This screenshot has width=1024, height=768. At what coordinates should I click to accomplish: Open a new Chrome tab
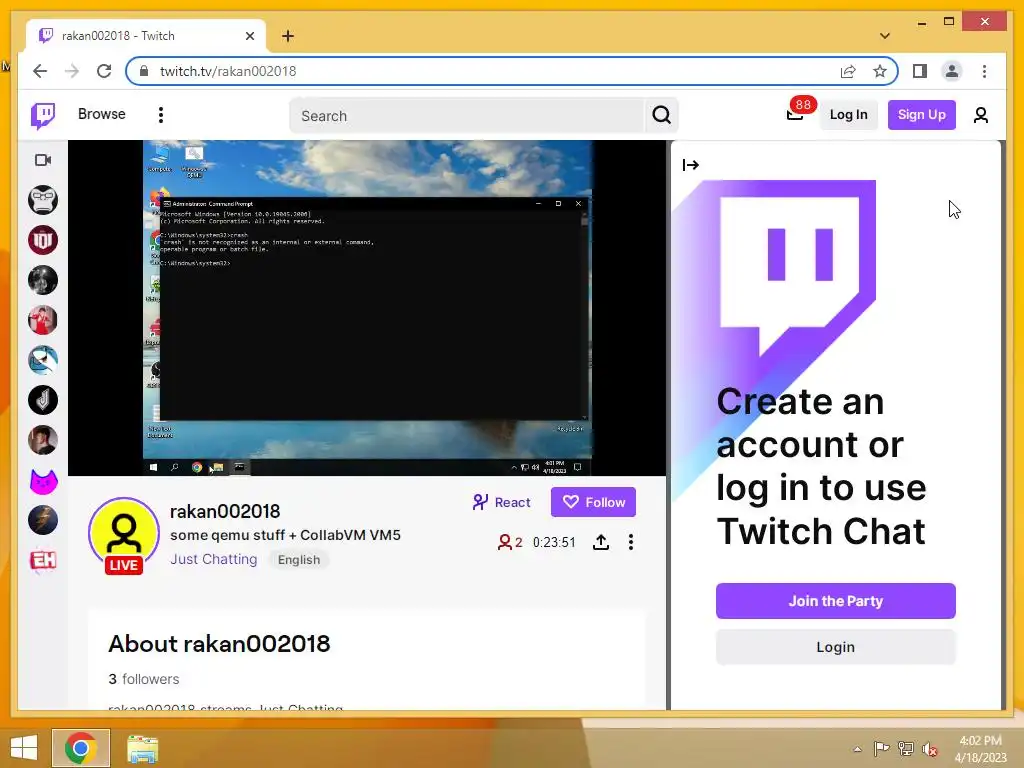tap(288, 36)
